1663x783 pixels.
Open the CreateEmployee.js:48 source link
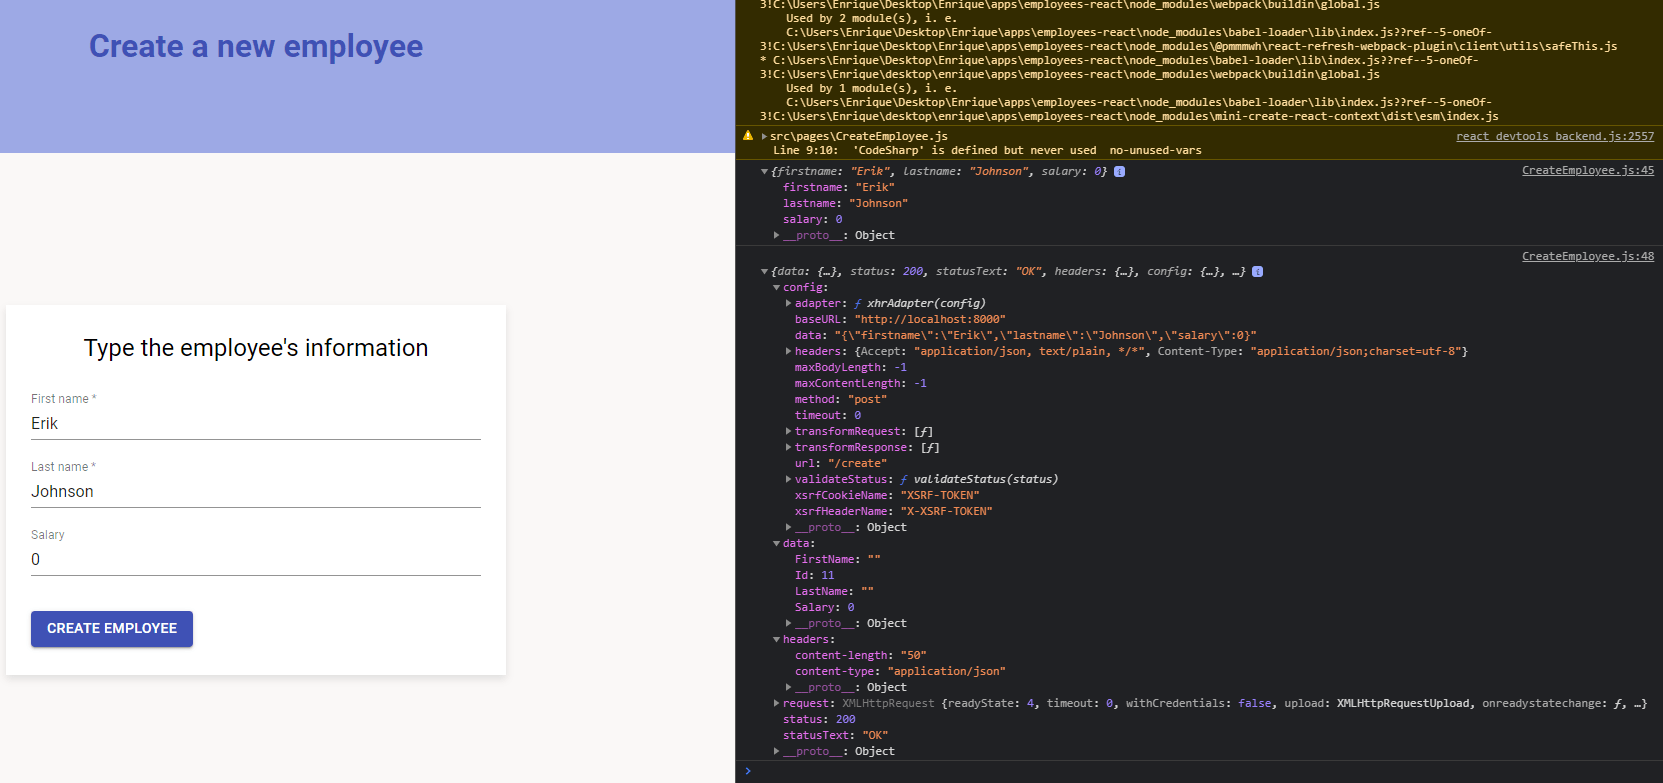[x=1588, y=256]
